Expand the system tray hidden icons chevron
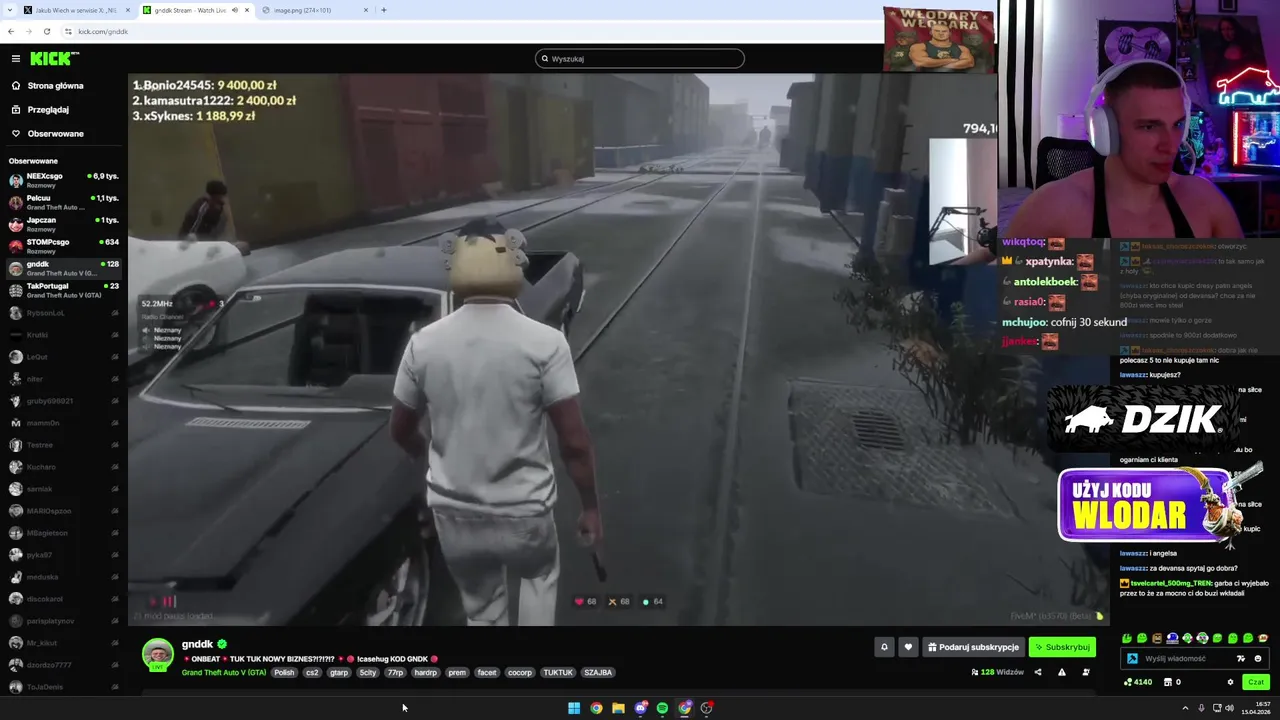The height and width of the screenshot is (720, 1280). [x=1185, y=708]
